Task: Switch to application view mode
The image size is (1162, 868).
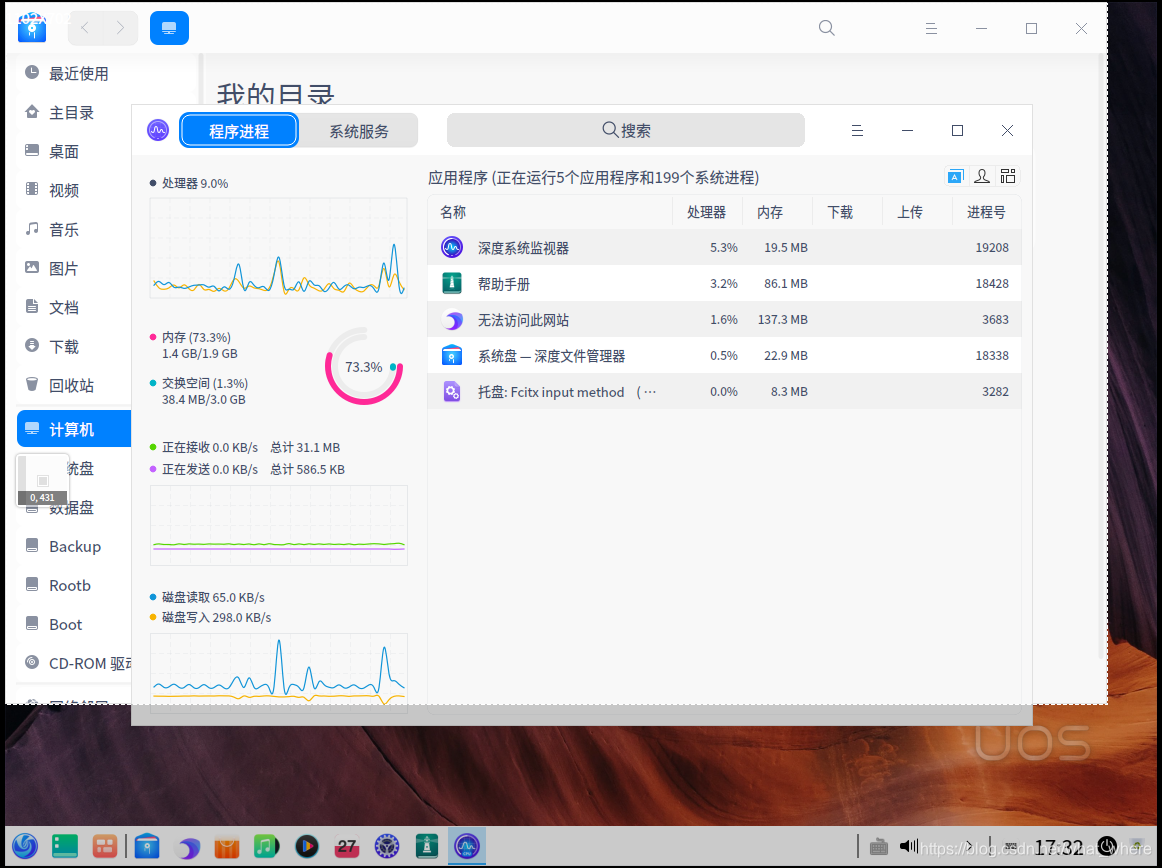Action: click(955, 175)
